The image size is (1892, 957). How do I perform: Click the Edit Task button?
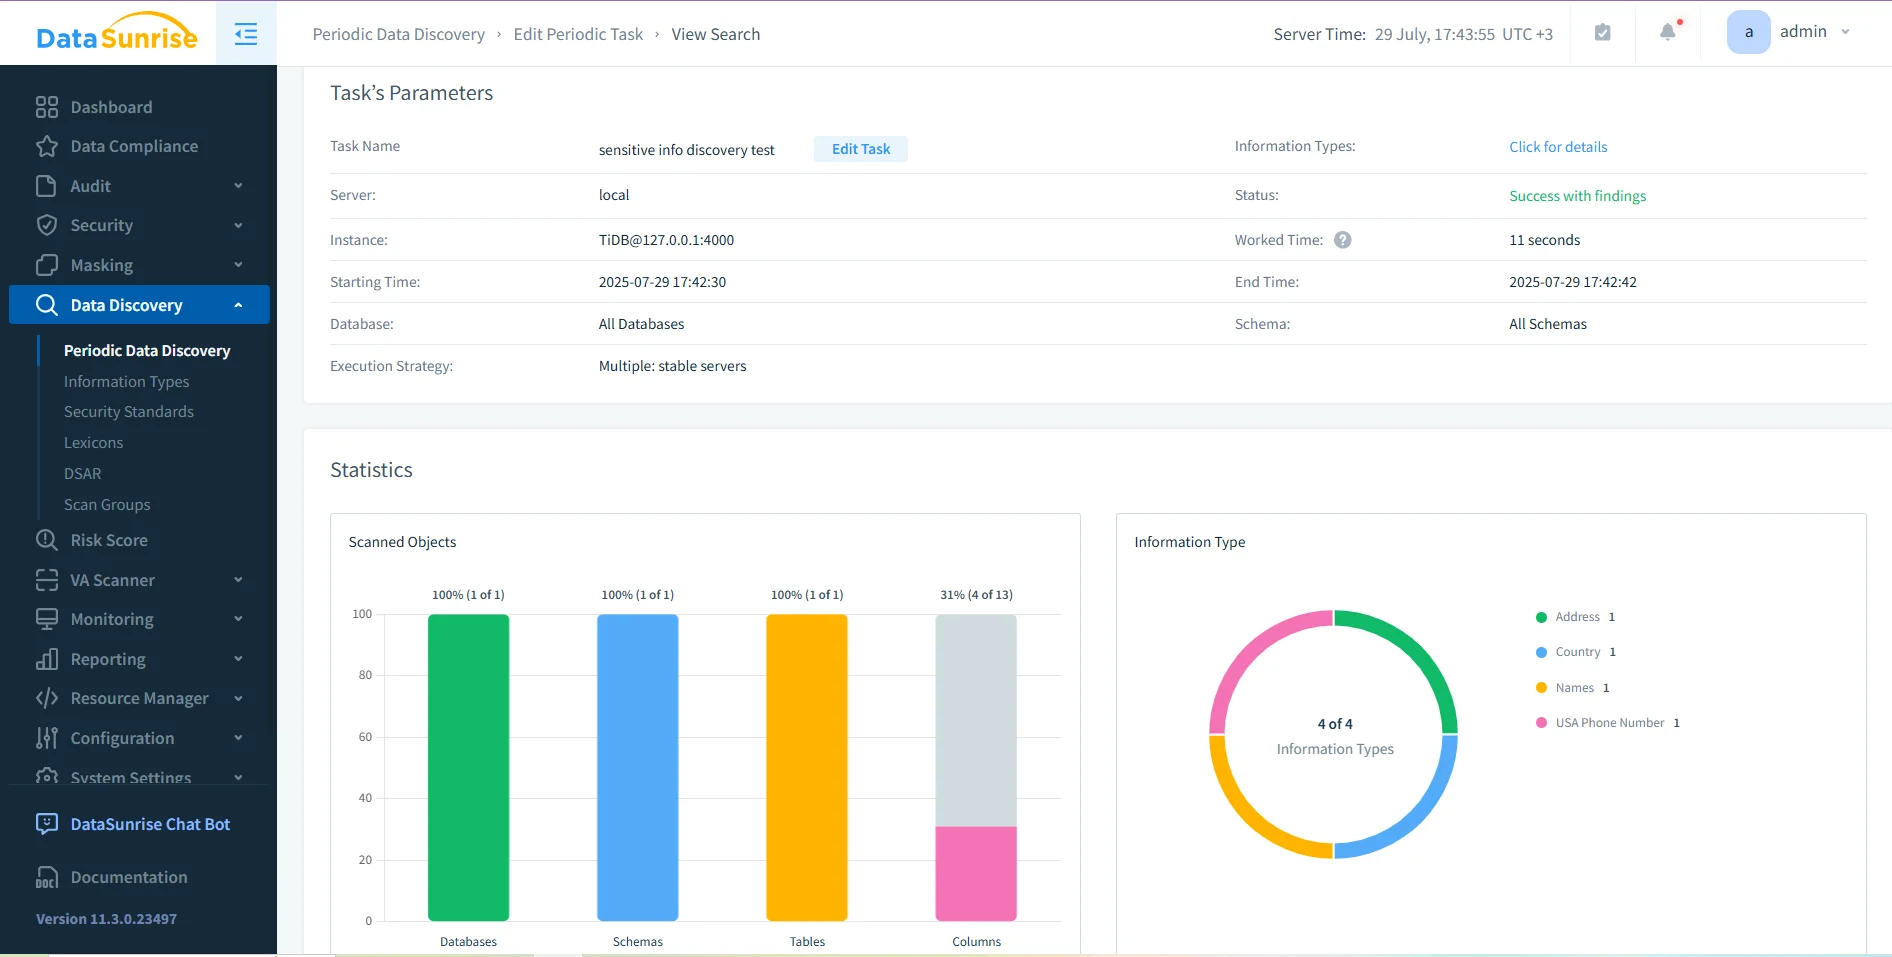pos(860,148)
